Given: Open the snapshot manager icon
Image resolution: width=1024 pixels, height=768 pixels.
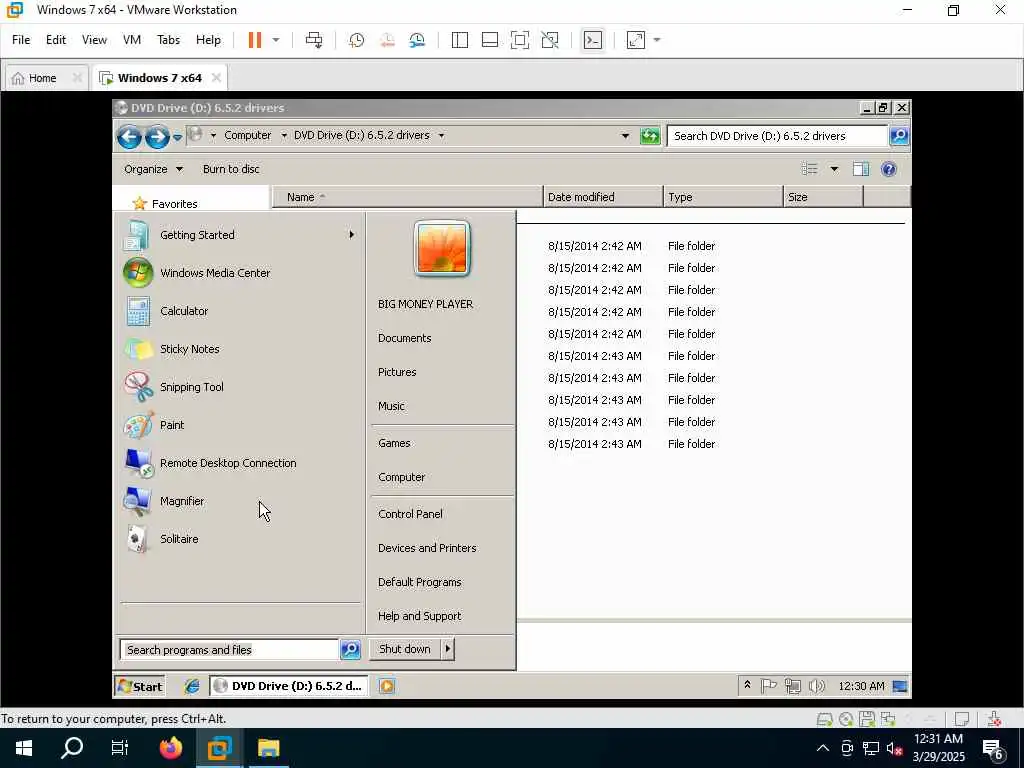Looking at the screenshot, I should tap(417, 40).
